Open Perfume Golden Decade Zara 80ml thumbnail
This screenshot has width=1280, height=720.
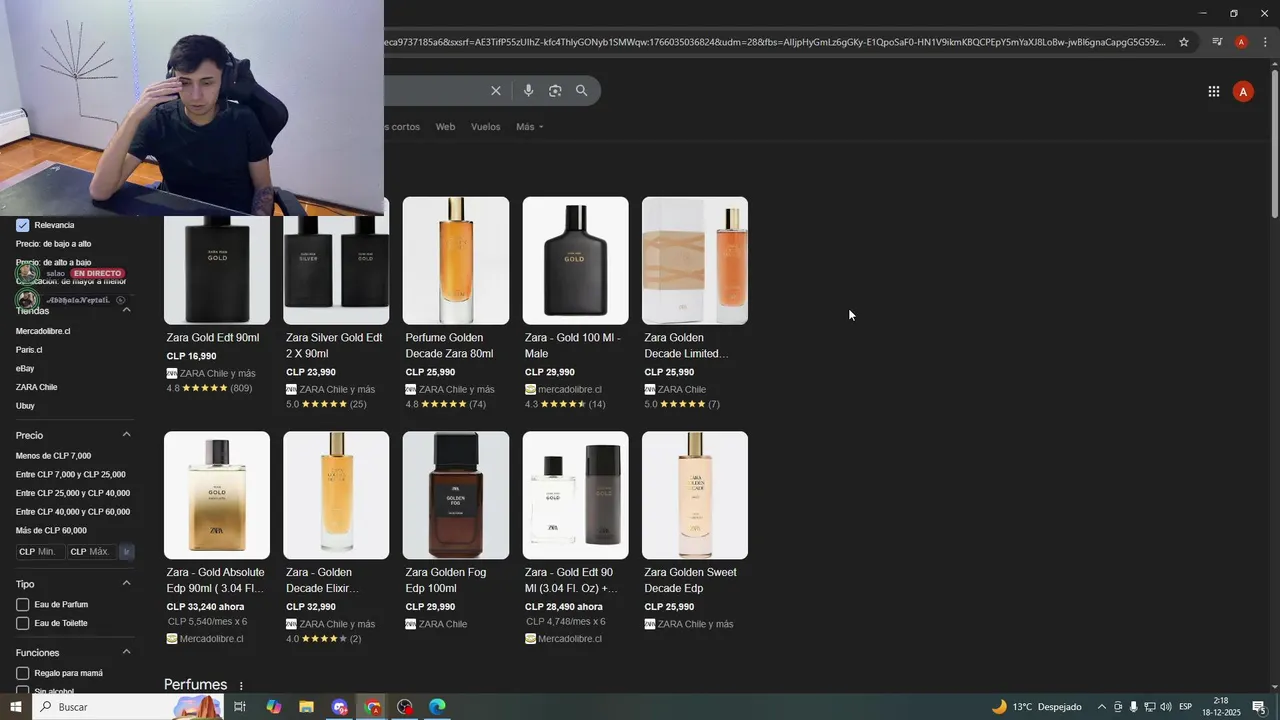[x=456, y=261]
